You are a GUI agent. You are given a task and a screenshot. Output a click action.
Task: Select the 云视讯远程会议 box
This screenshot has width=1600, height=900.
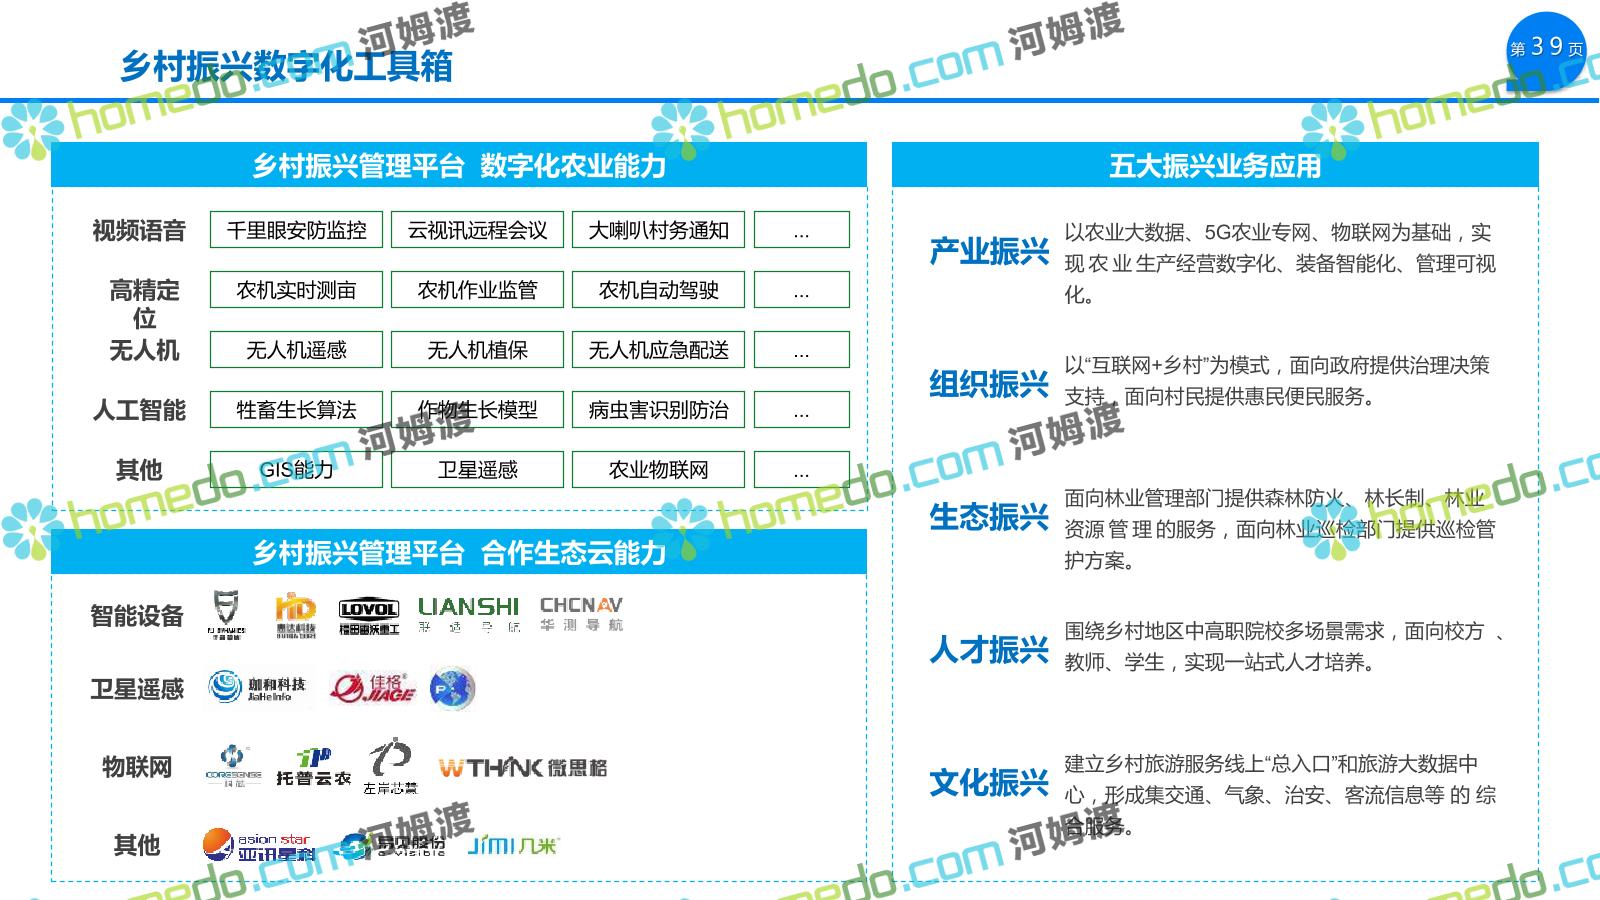point(477,230)
